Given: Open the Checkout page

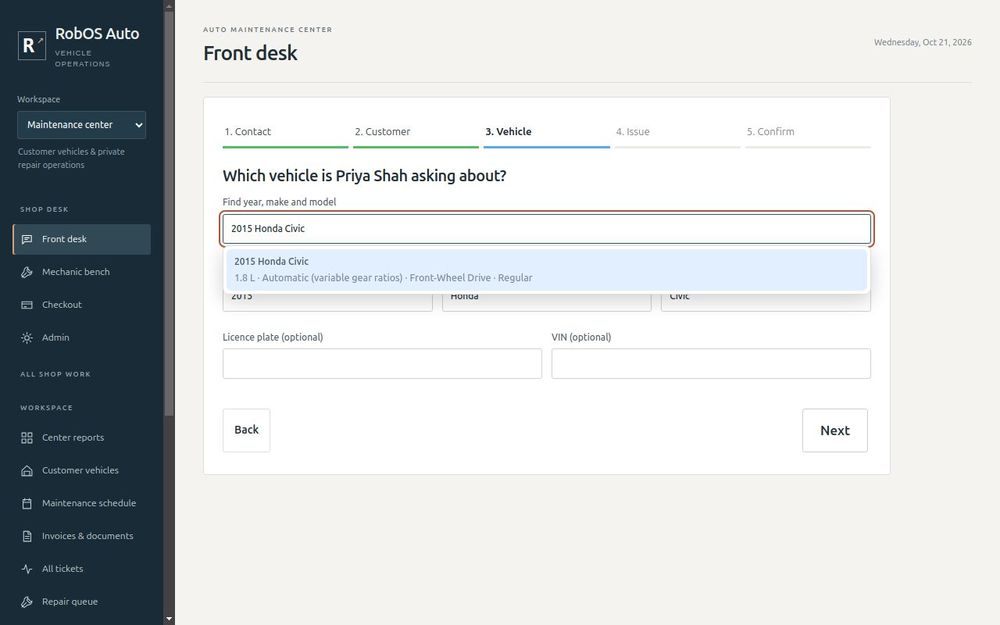Looking at the screenshot, I should point(82,305).
